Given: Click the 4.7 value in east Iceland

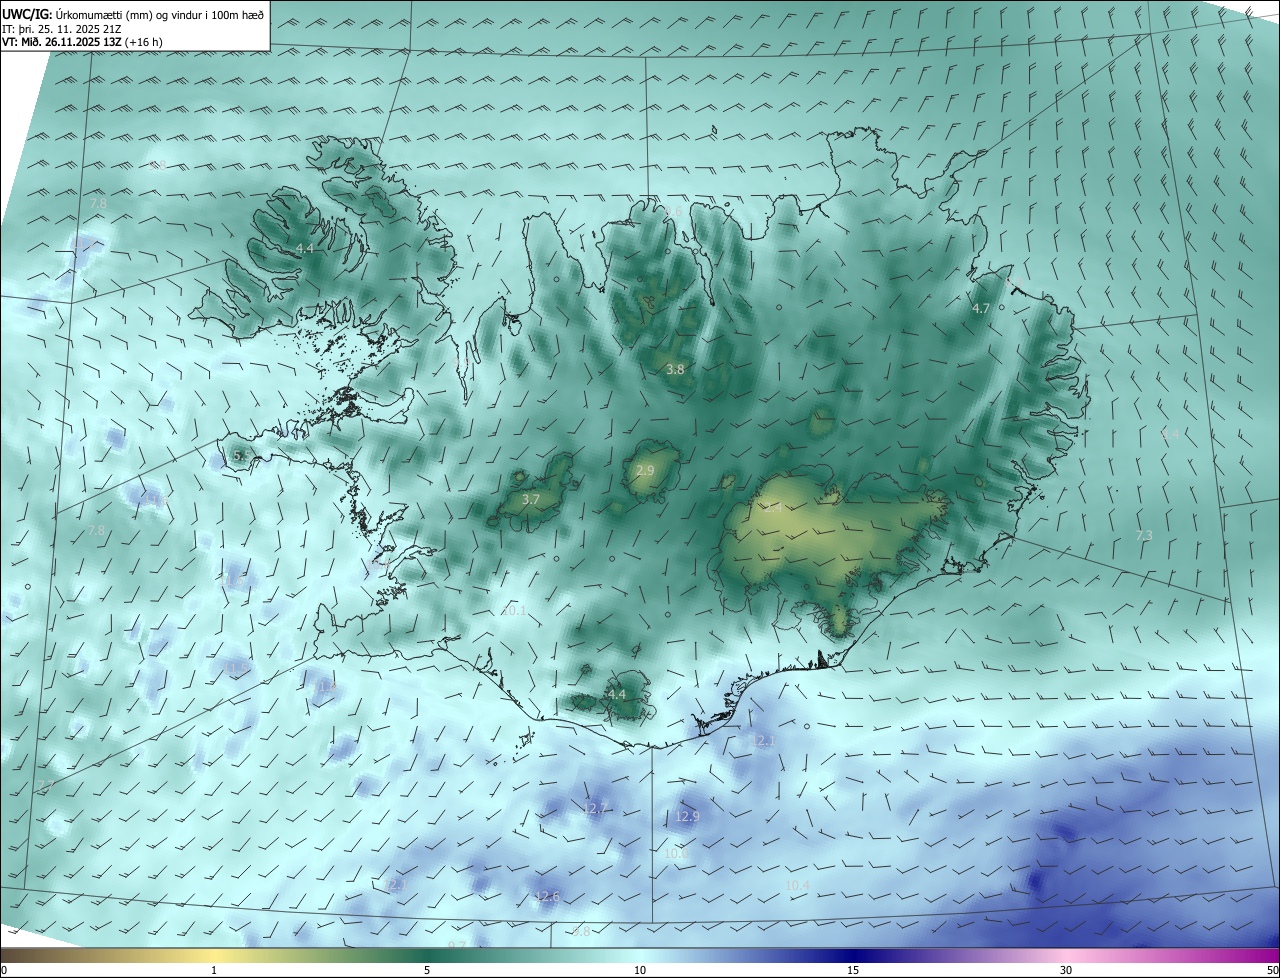Looking at the screenshot, I should pyautogui.click(x=981, y=309).
